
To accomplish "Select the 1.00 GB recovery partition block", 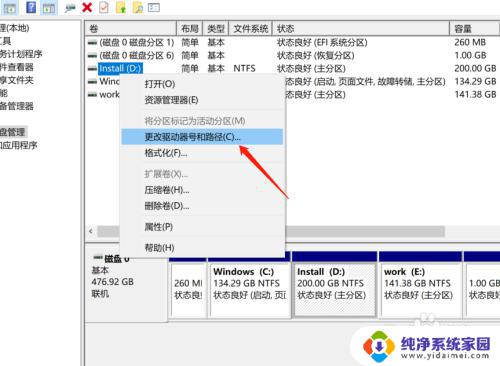I will click(x=483, y=289).
